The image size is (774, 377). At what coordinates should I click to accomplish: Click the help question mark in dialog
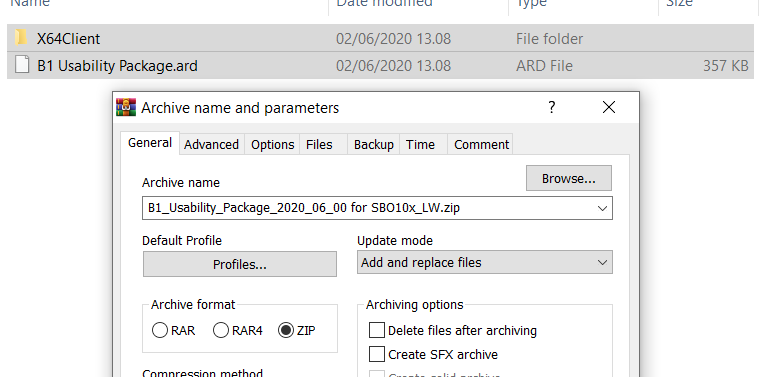(x=552, y=107)
